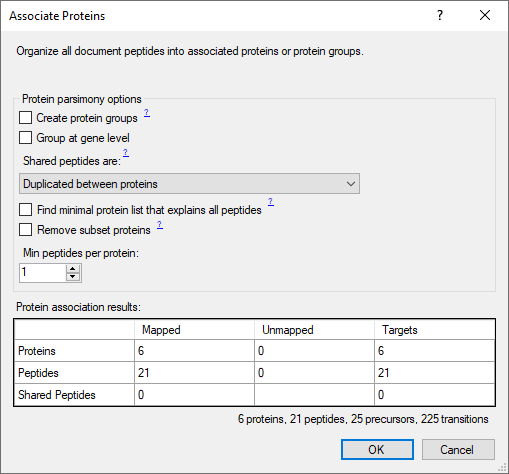Enable Create protein groups checkbox

tap(26, 118)
